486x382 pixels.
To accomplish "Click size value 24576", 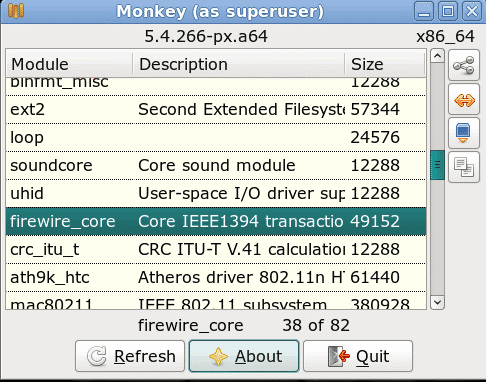I will pos(375,137).
